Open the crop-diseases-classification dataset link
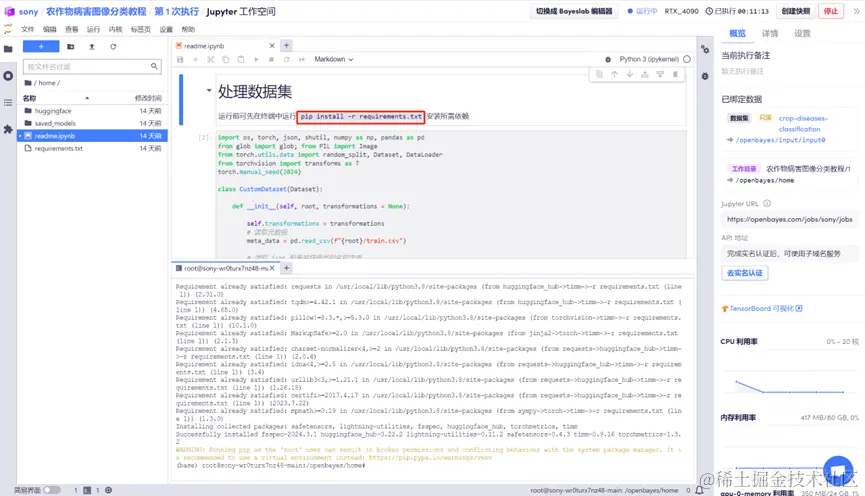The height and width of the screenshot is (496, 865). coord(803,124)
